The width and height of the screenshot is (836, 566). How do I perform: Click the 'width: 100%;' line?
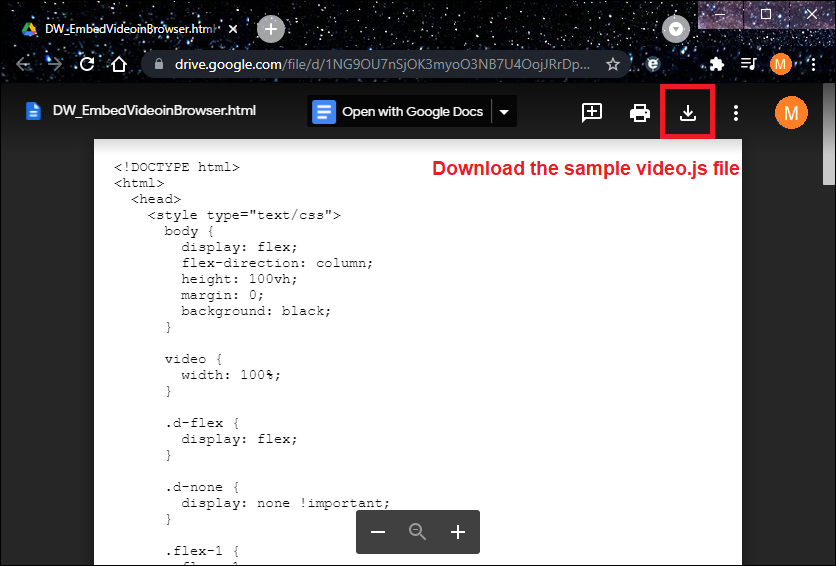pyautogui.click(x=231, y=375)
